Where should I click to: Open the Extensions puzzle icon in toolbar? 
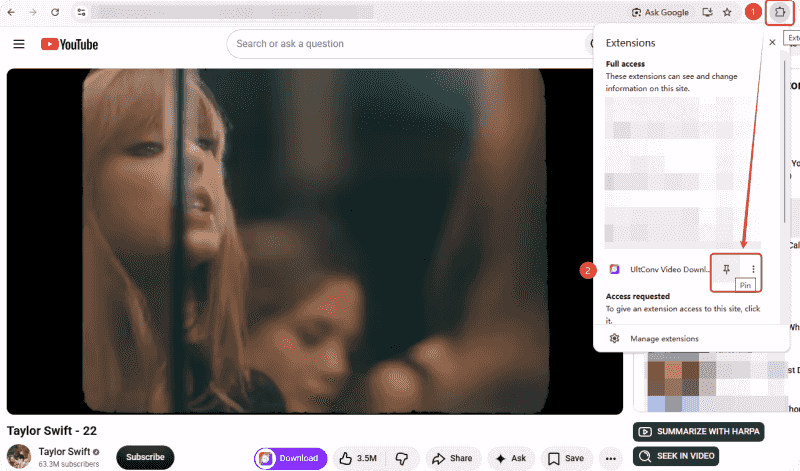click(780, 12)
